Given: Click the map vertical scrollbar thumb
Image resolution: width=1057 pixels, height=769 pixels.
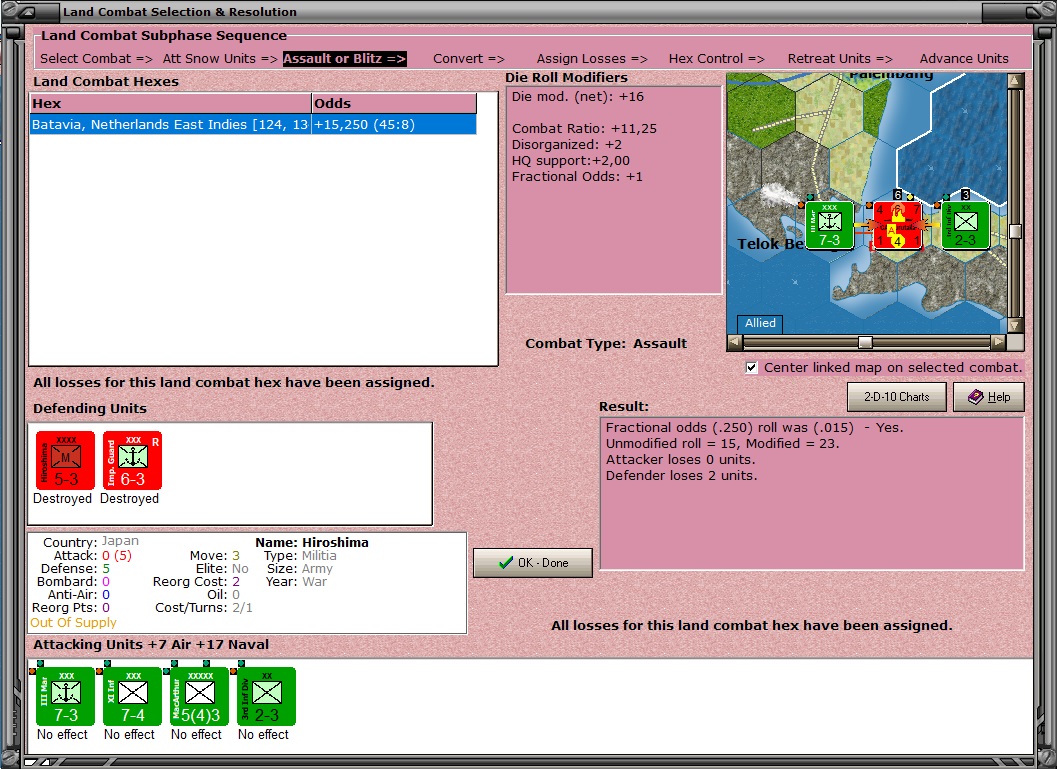Looking at the screenshot, I should (x=1015, y=231).
